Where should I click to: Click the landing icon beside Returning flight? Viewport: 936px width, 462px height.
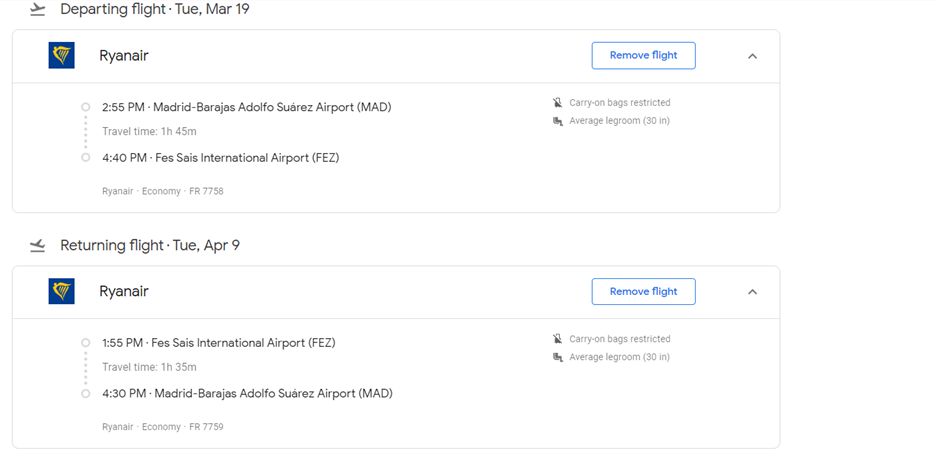(x=37, y=246)
